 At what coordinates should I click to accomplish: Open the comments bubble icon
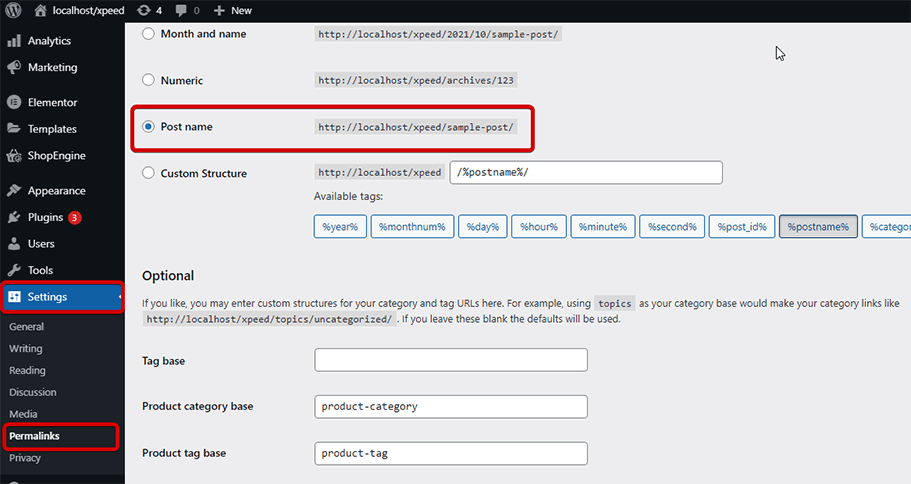pyautogui.click(x=182, y=10)
